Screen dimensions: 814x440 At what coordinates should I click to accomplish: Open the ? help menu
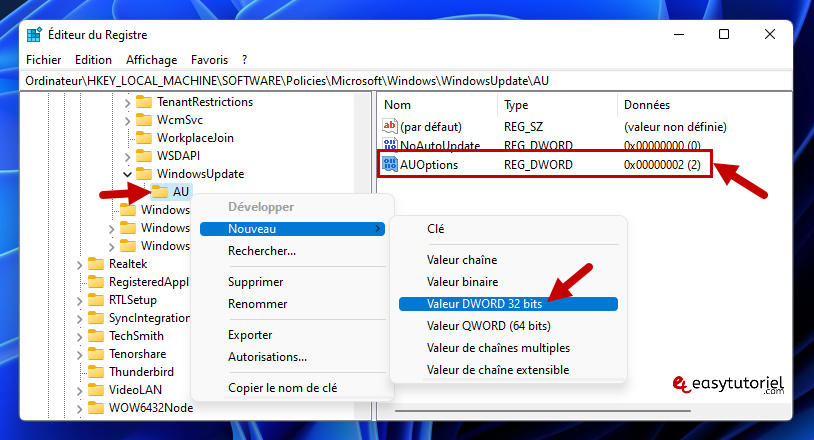[x=245, y=60]
